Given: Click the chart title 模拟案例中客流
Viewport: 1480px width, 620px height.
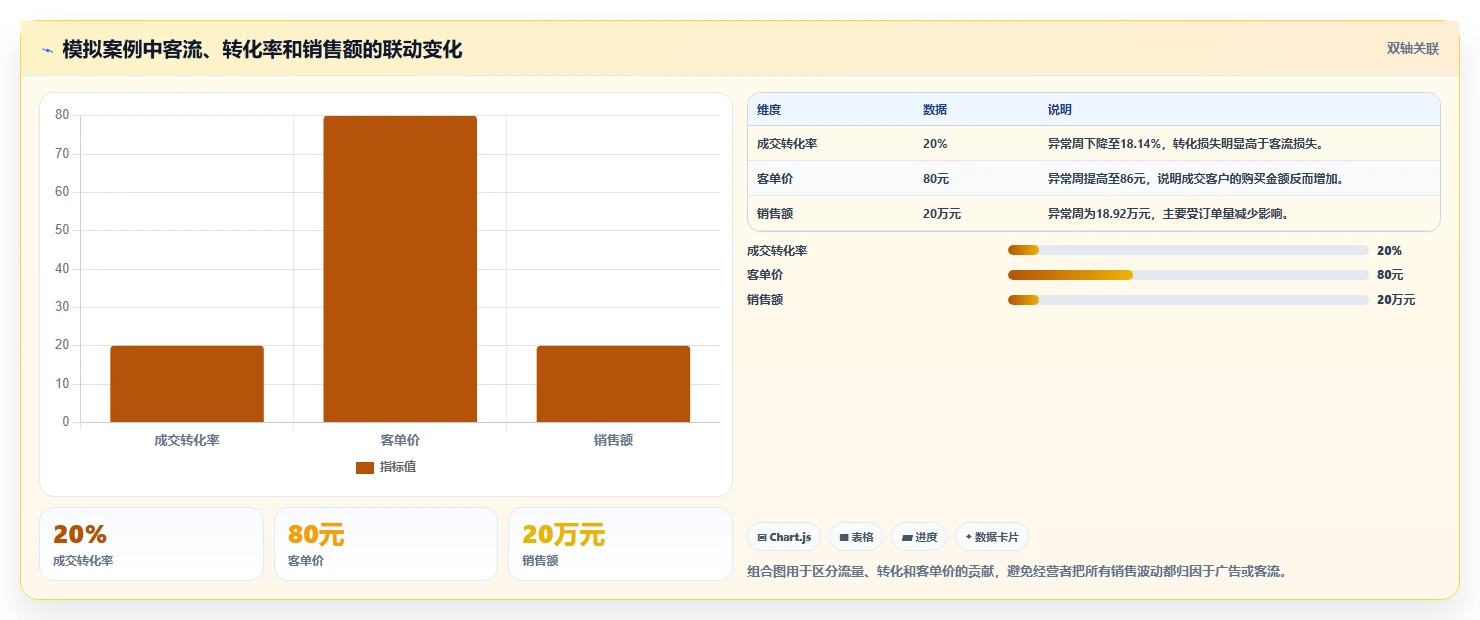Looking at the screenshot, I should 262,49.
